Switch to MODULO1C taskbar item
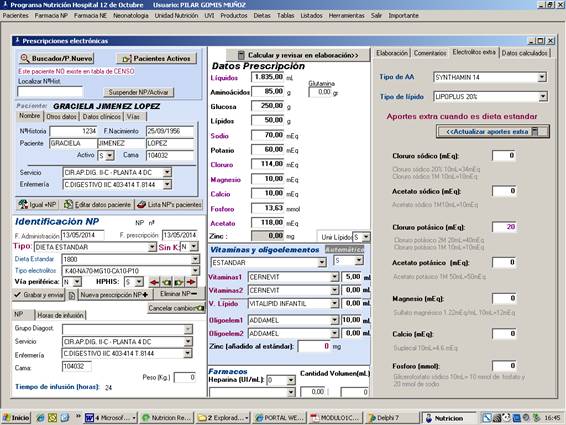Image resolution: width=566 pixels, height=425 pixels. (336, 418)
